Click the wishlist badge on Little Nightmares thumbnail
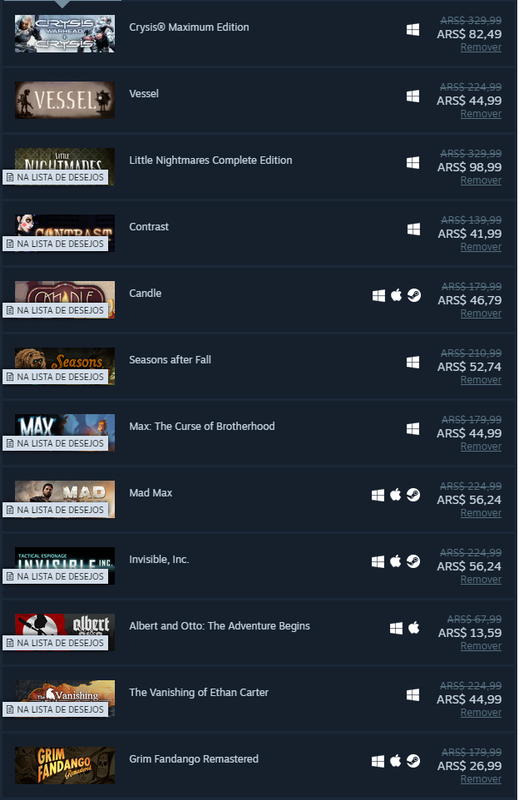The height and width of the screenshot is (800, 524). [x=56, y=177]
